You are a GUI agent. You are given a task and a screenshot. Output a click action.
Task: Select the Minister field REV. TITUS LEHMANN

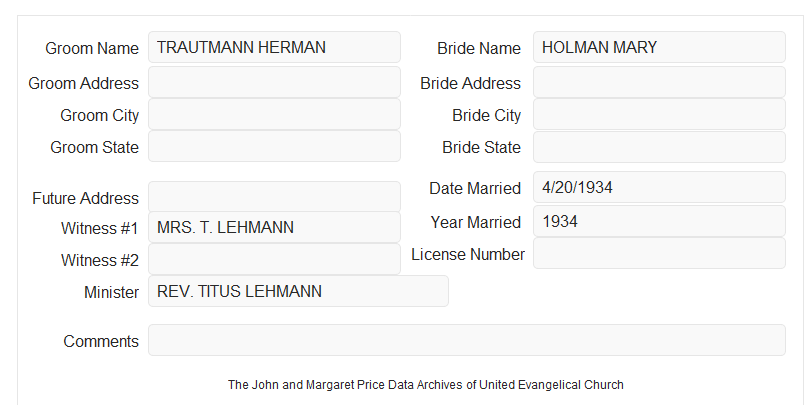click(x=298, y=291)
